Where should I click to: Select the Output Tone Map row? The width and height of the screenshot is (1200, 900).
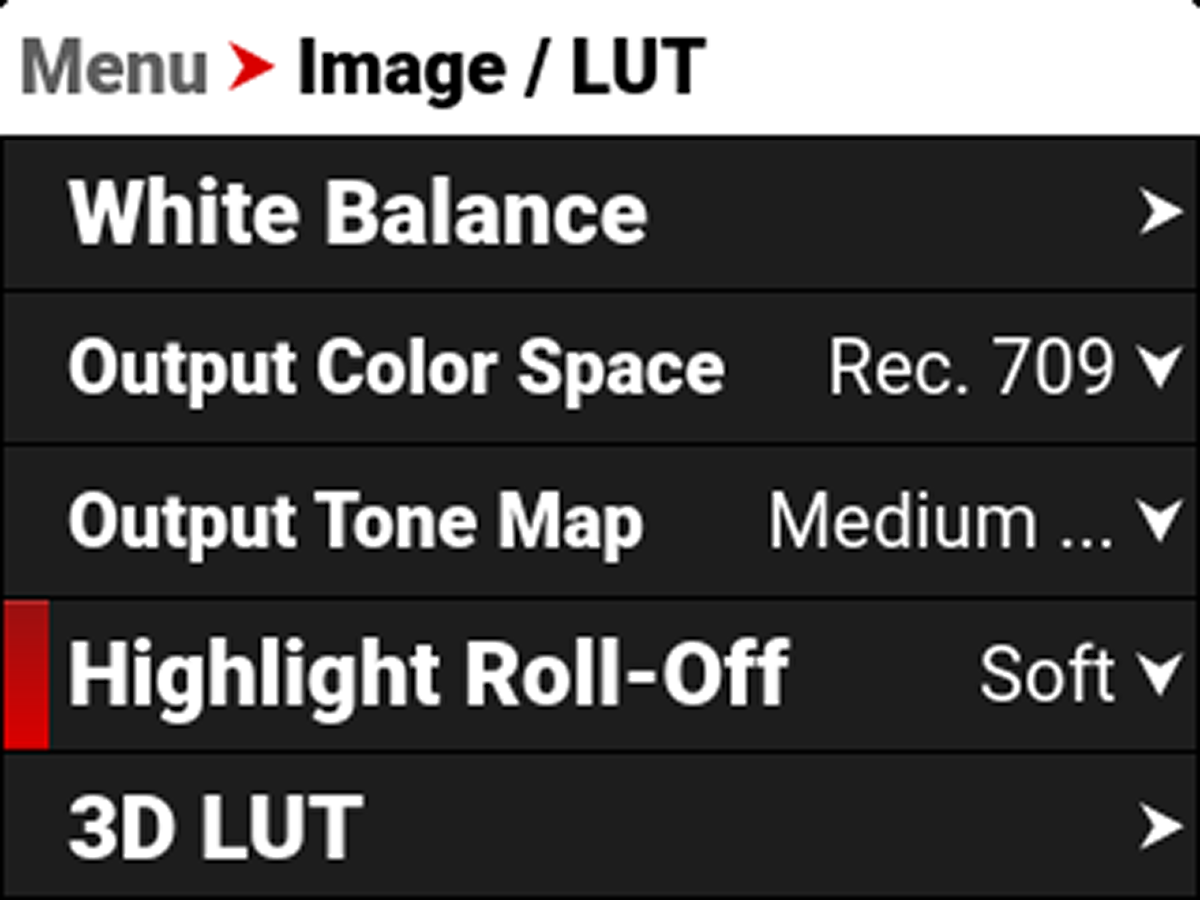pos(600,519)
